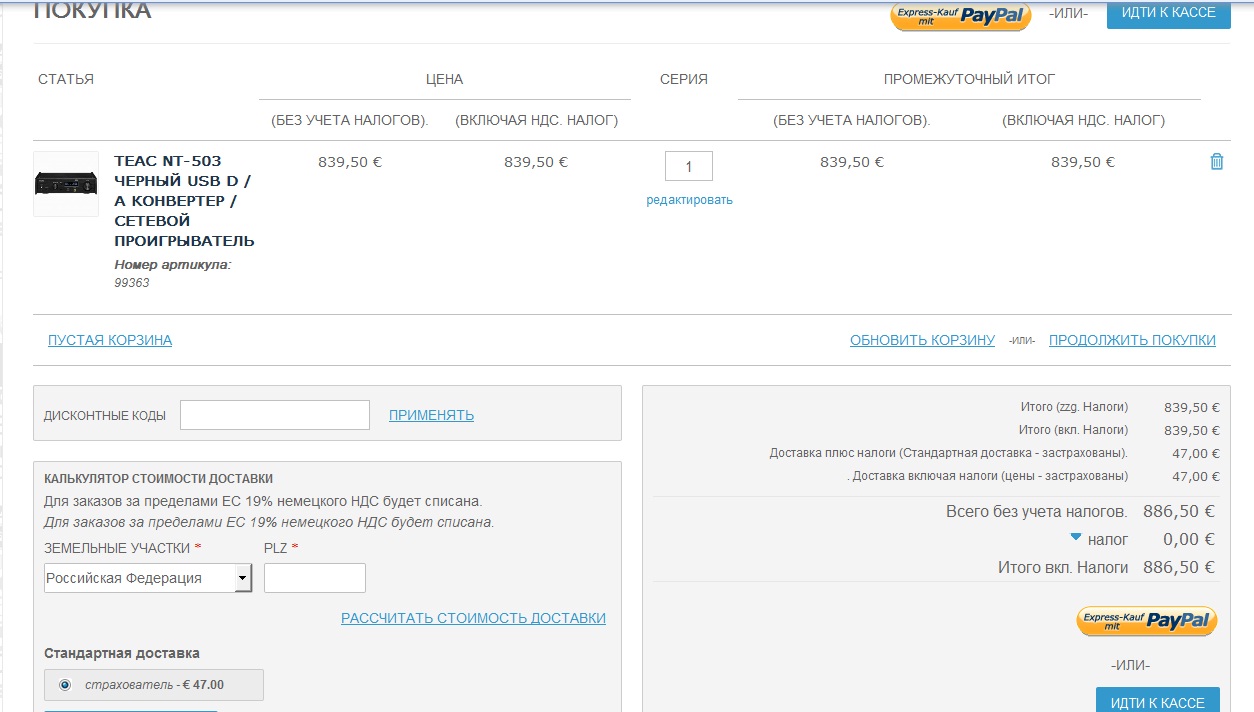Apply the code with ПРИМЕНЯТЬ link
Viewport: 1254px width, 712px height.
pos(431,415)
